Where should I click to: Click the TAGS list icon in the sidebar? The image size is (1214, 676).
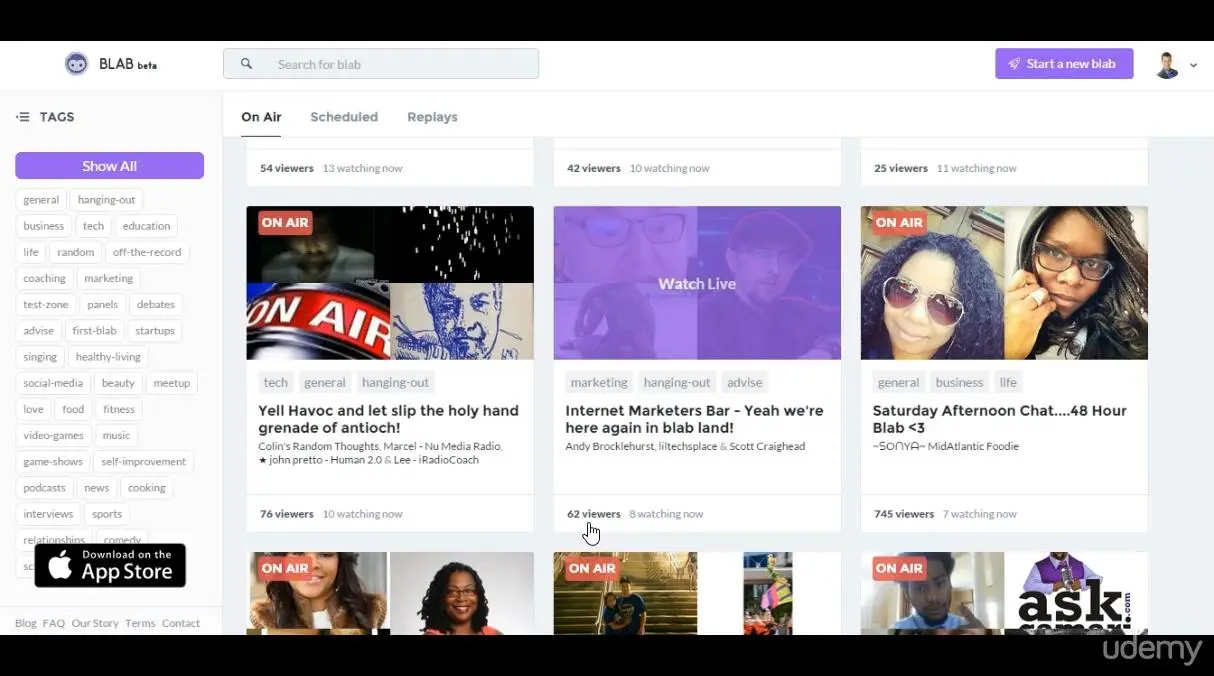[x=23, y=117]
